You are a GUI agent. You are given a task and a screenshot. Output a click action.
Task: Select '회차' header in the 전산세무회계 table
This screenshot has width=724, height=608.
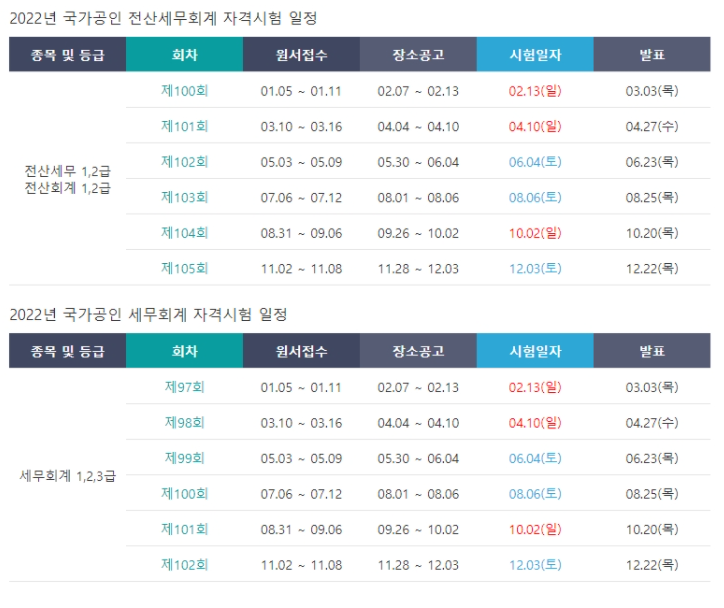coord(184,54)
